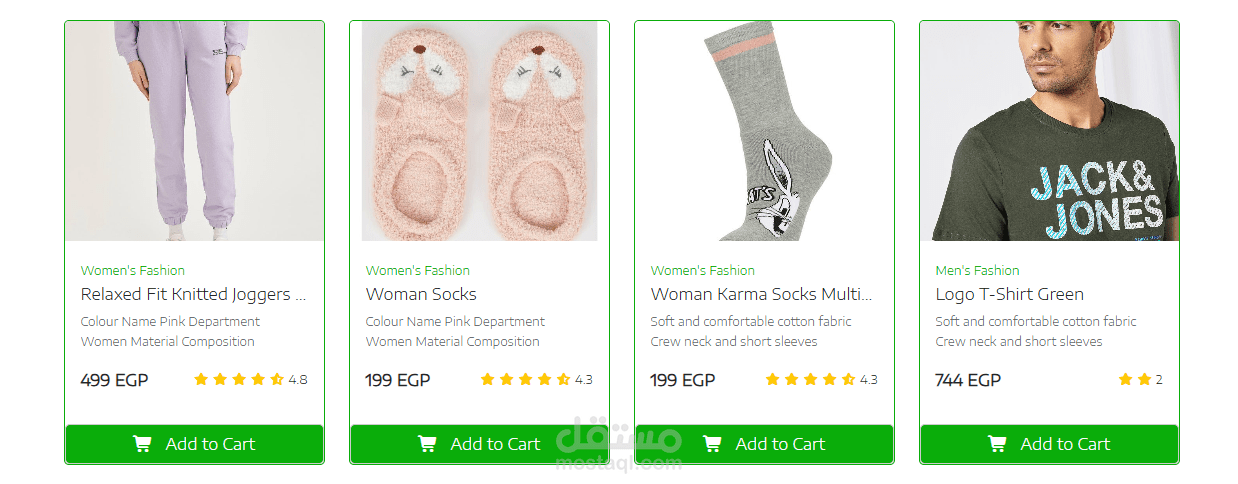Image resolution: width=1238 pixels, height=484 pixels.
Task: Open the Woman Karma Socks Multi title
Action: point(761,294)
